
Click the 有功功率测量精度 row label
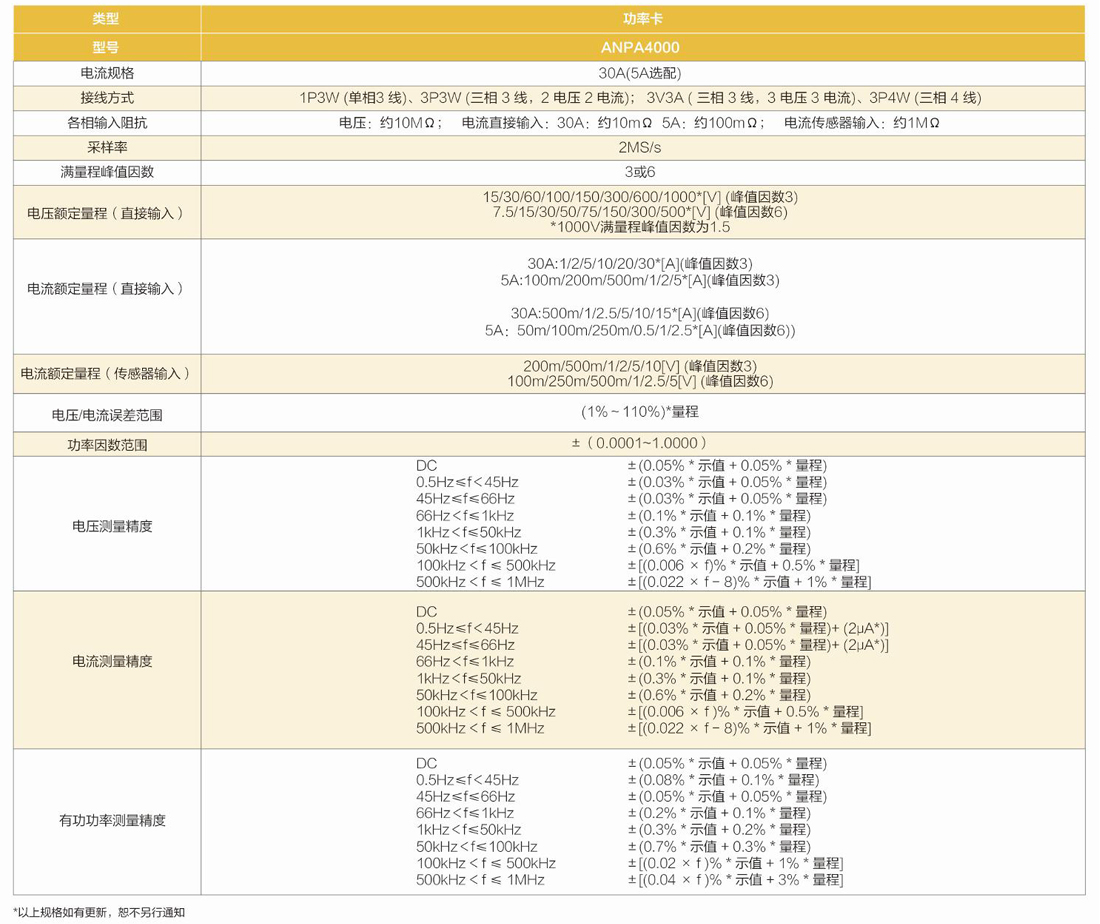coord(106,821)
